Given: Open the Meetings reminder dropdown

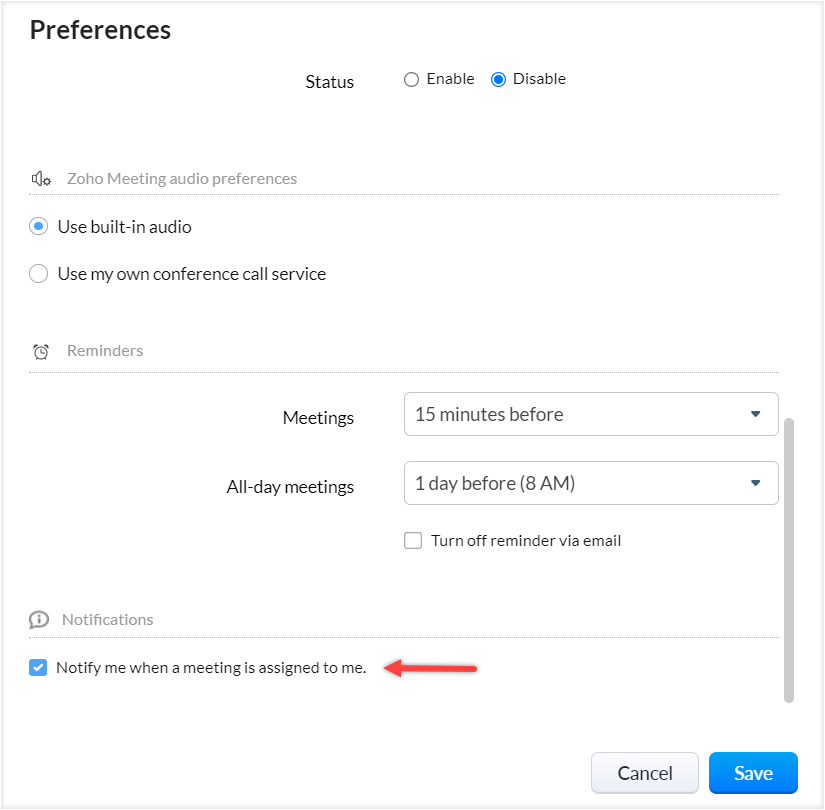Looking at the screenshot, I should click(x=590, y=414).
